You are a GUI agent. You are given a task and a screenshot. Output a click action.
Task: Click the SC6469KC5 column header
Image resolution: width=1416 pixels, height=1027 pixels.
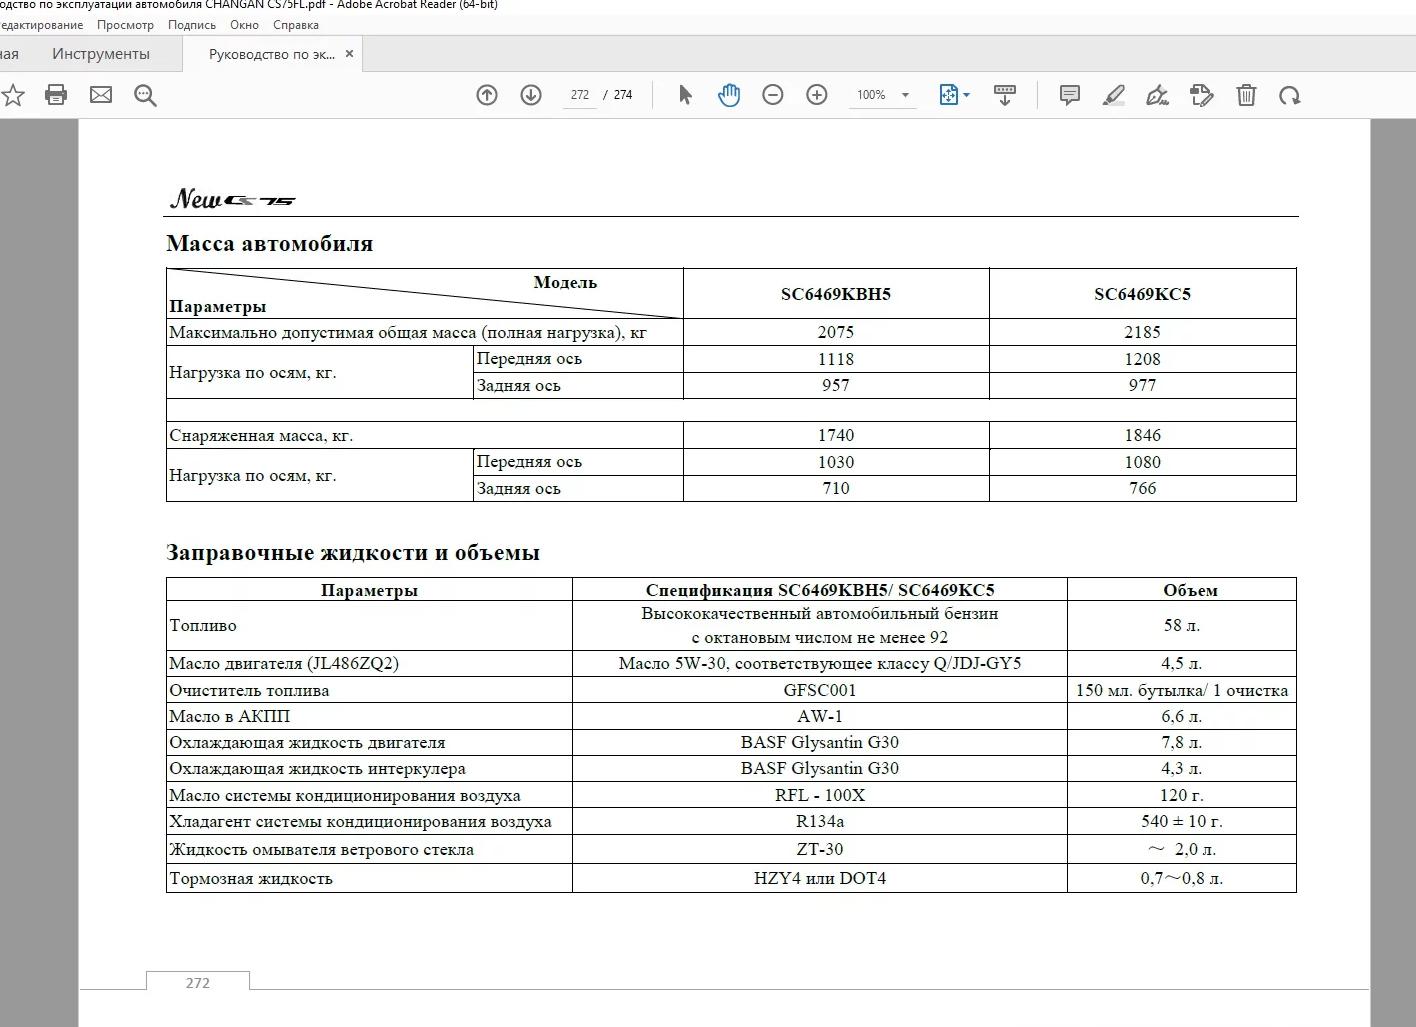pos(1143,294)
